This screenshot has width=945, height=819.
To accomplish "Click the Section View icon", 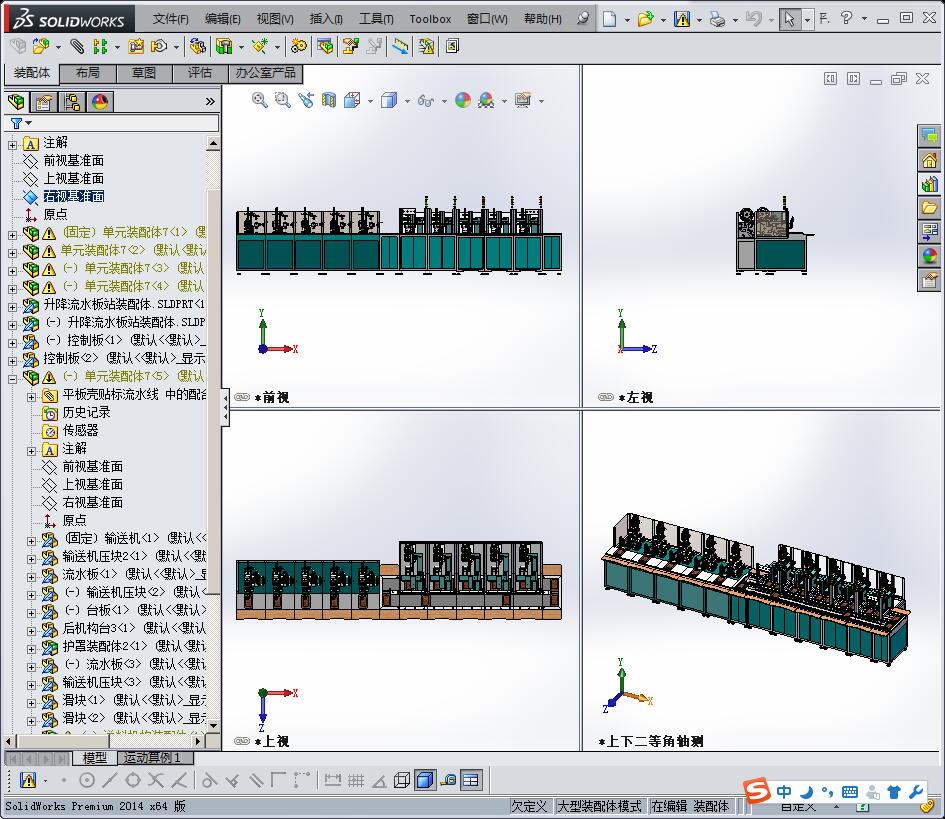I will click(x=327, y=100).
